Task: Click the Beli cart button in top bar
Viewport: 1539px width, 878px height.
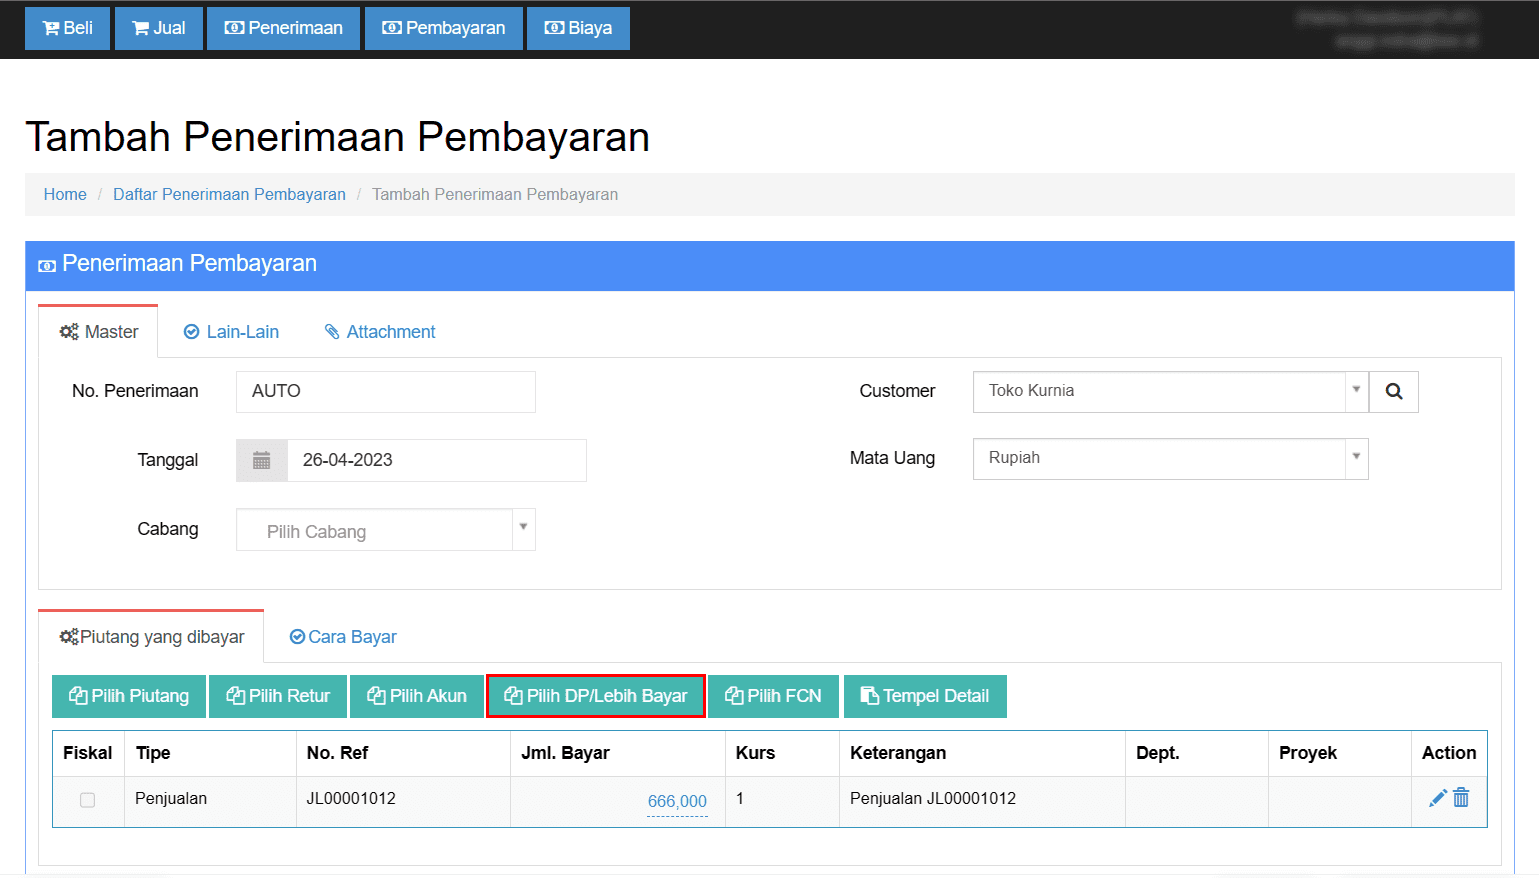Action: (67, 28)
